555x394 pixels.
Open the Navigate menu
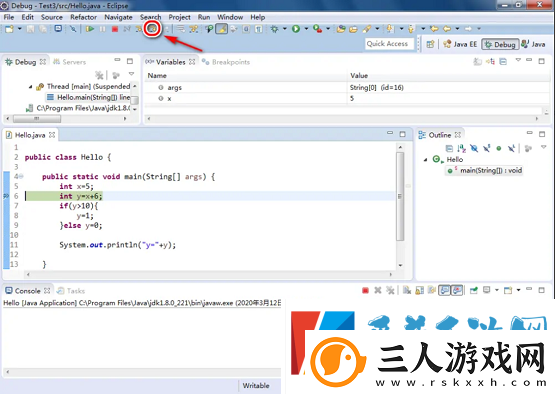pyautogui.click(x=118, y=17)
